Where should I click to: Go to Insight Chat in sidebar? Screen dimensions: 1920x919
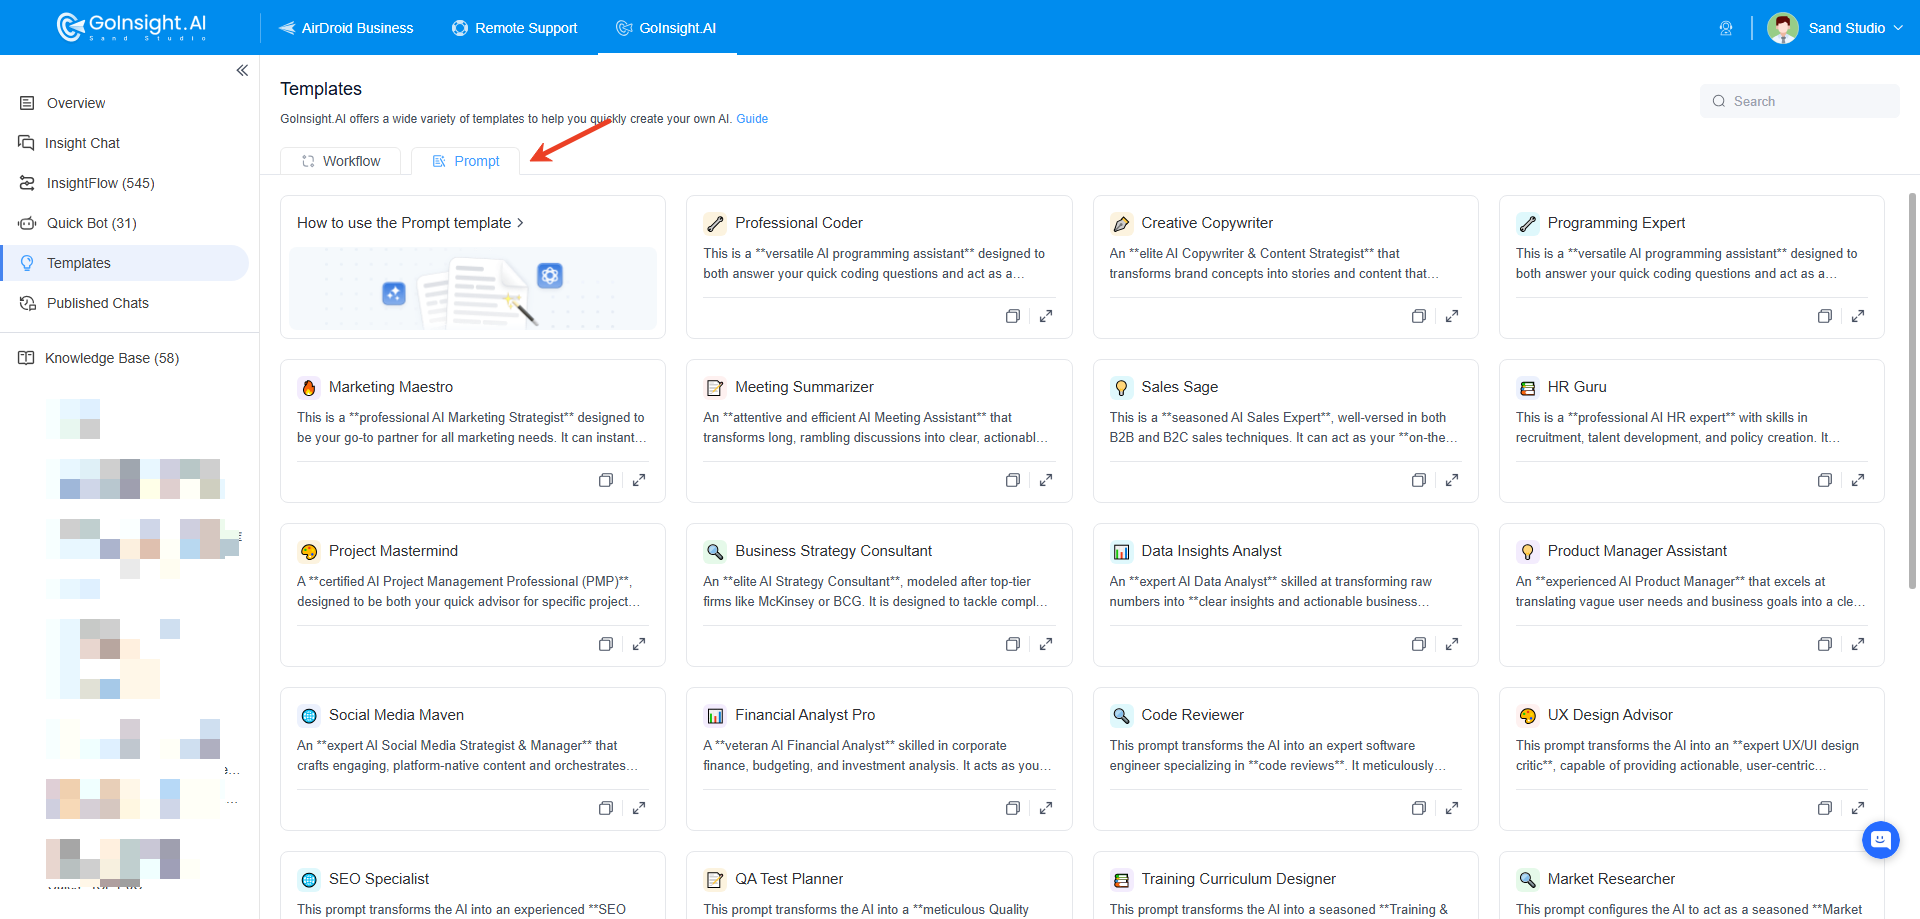[x=82, y=143]
